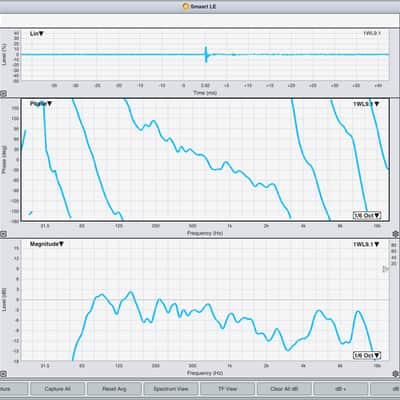This screenshot has width=400, height=400.
Task: Open the Phase plot type dropdown
Action: point(41,104)
